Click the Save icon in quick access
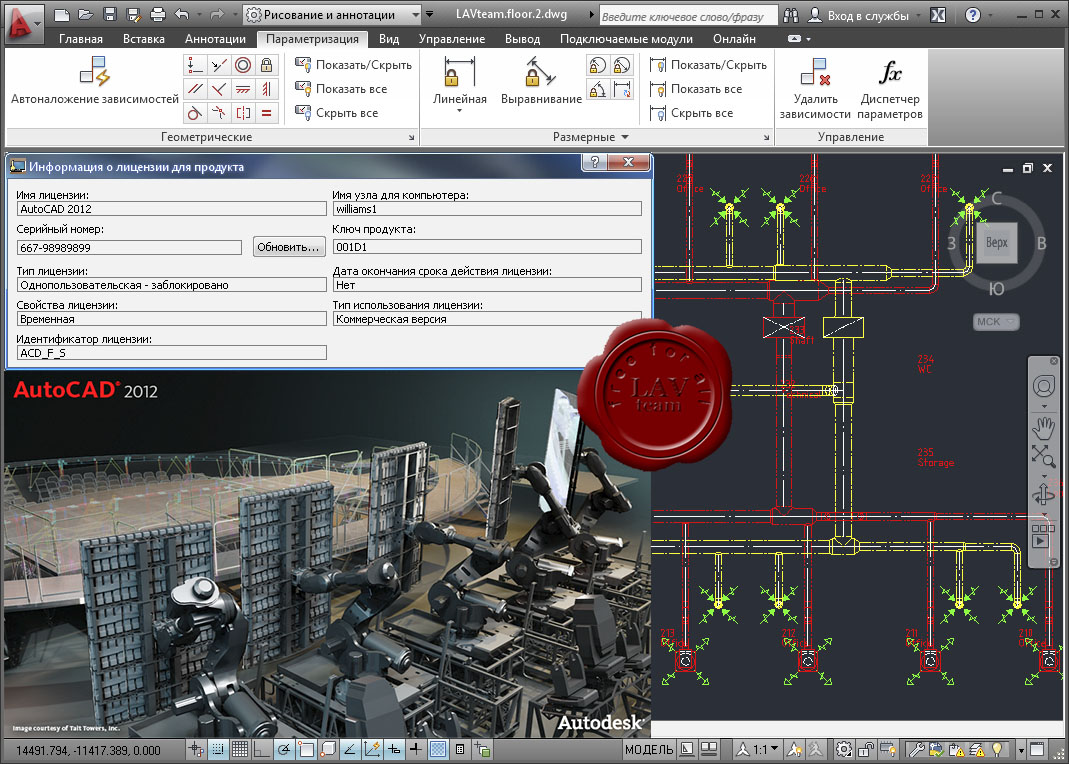 pos(110,14)
